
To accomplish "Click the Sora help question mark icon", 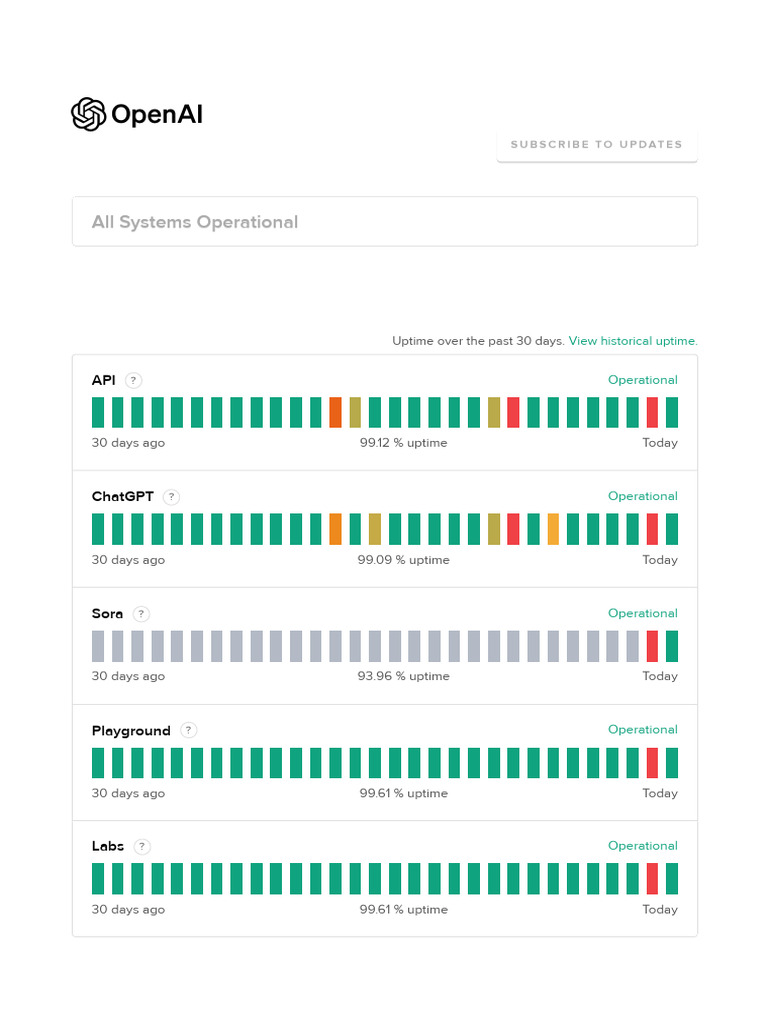I will (x=141, y=614).
